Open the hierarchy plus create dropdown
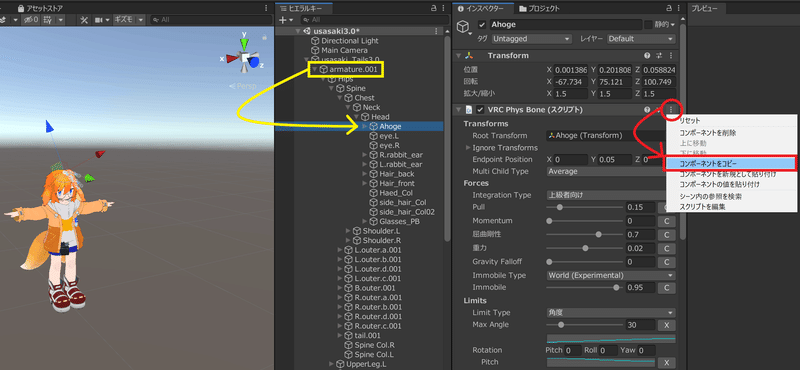 click(287, 19)
